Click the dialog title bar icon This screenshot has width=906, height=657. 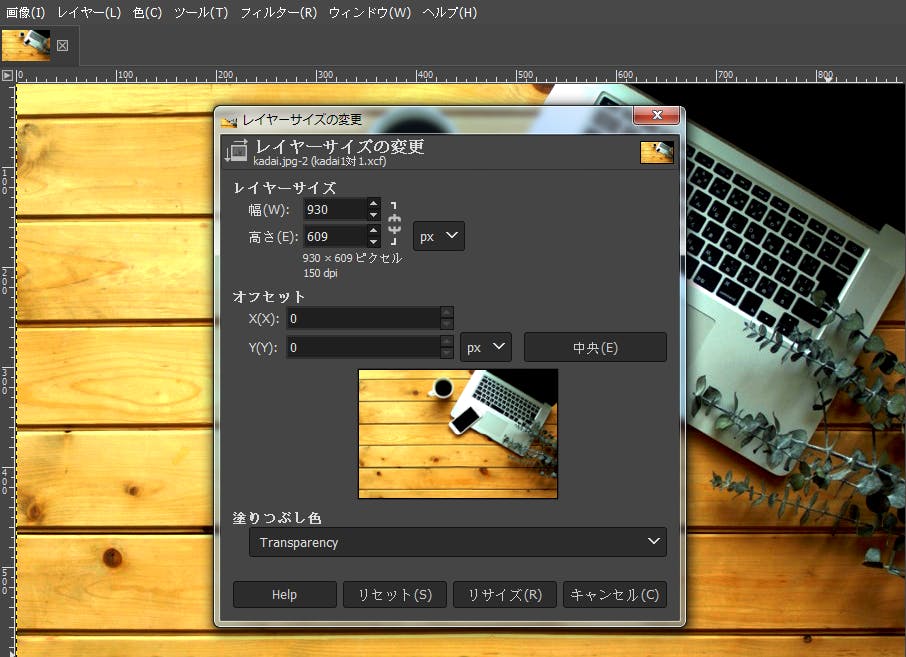point(229,120)
